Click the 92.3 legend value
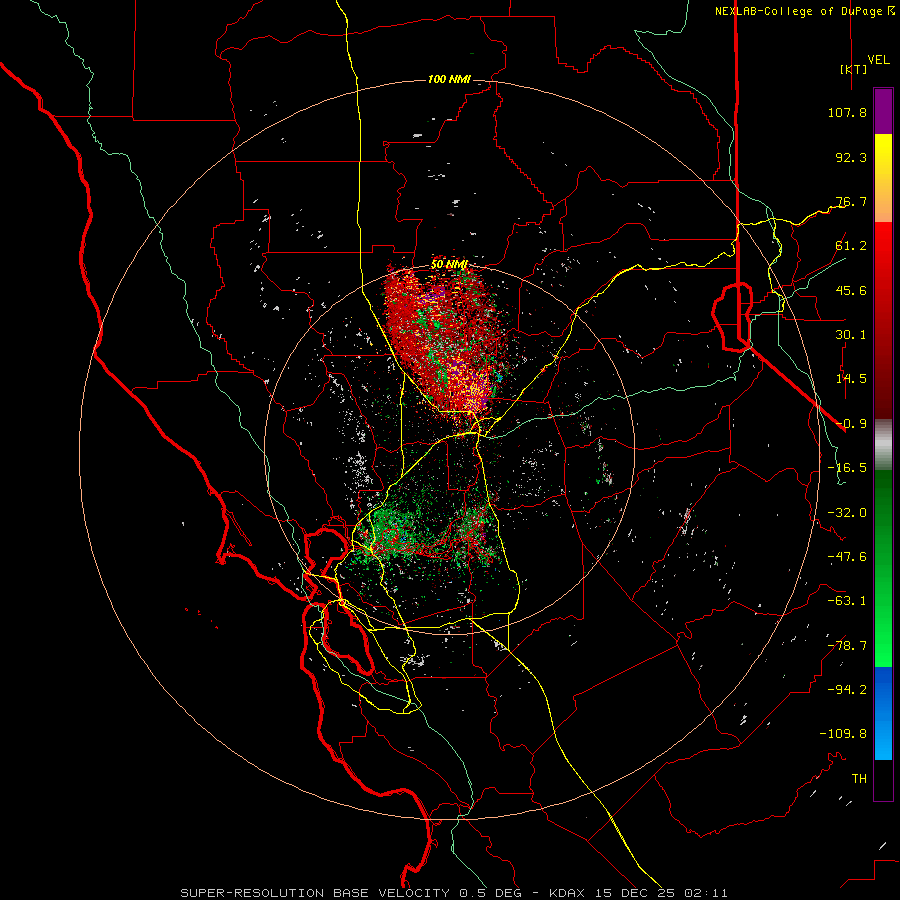 point(851,157)
